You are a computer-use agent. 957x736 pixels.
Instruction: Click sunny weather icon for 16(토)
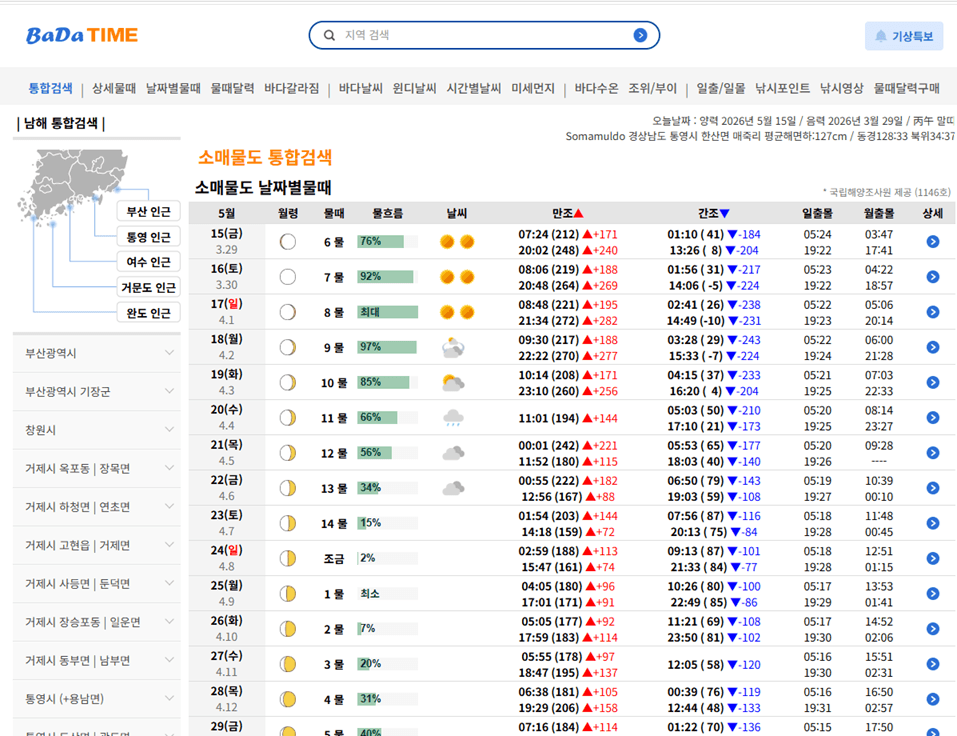[457, 277]
